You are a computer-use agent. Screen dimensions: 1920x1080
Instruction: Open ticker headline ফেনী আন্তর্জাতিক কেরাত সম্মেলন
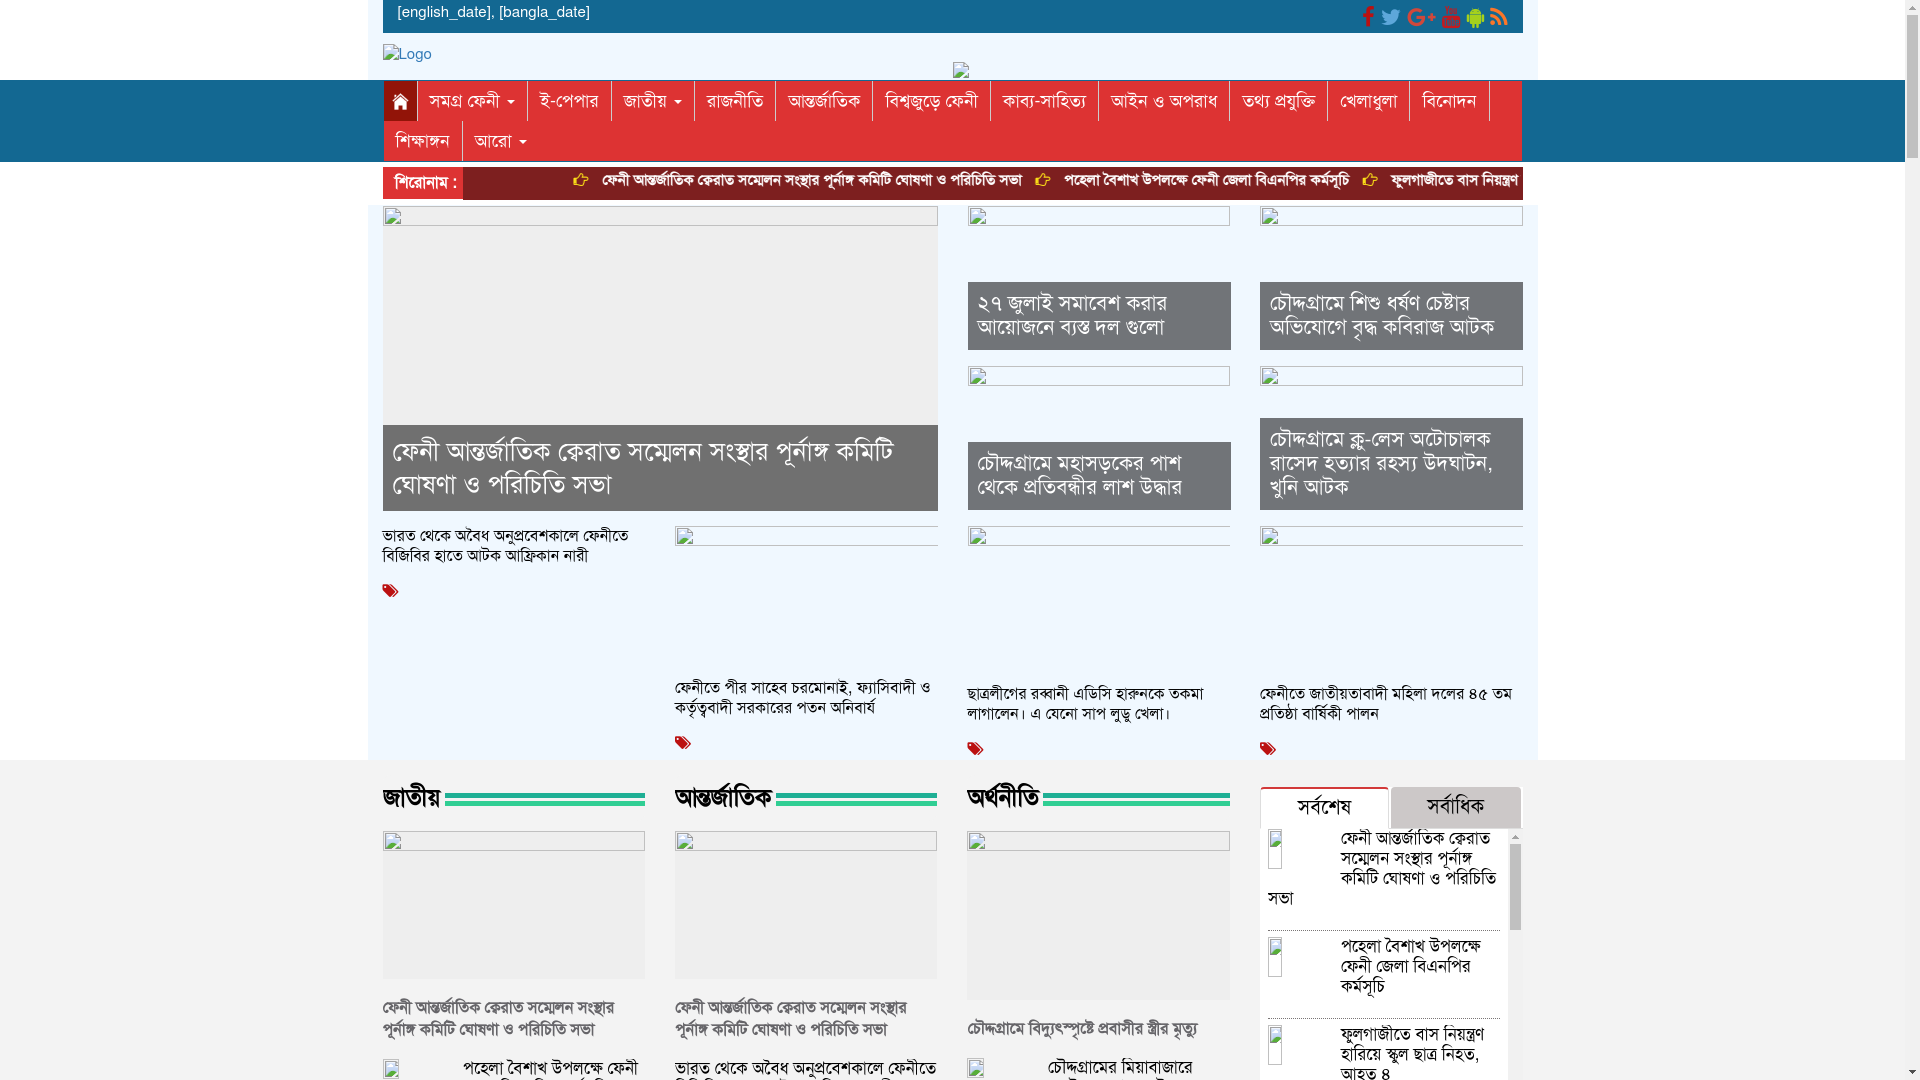click(x=811, y=181)
